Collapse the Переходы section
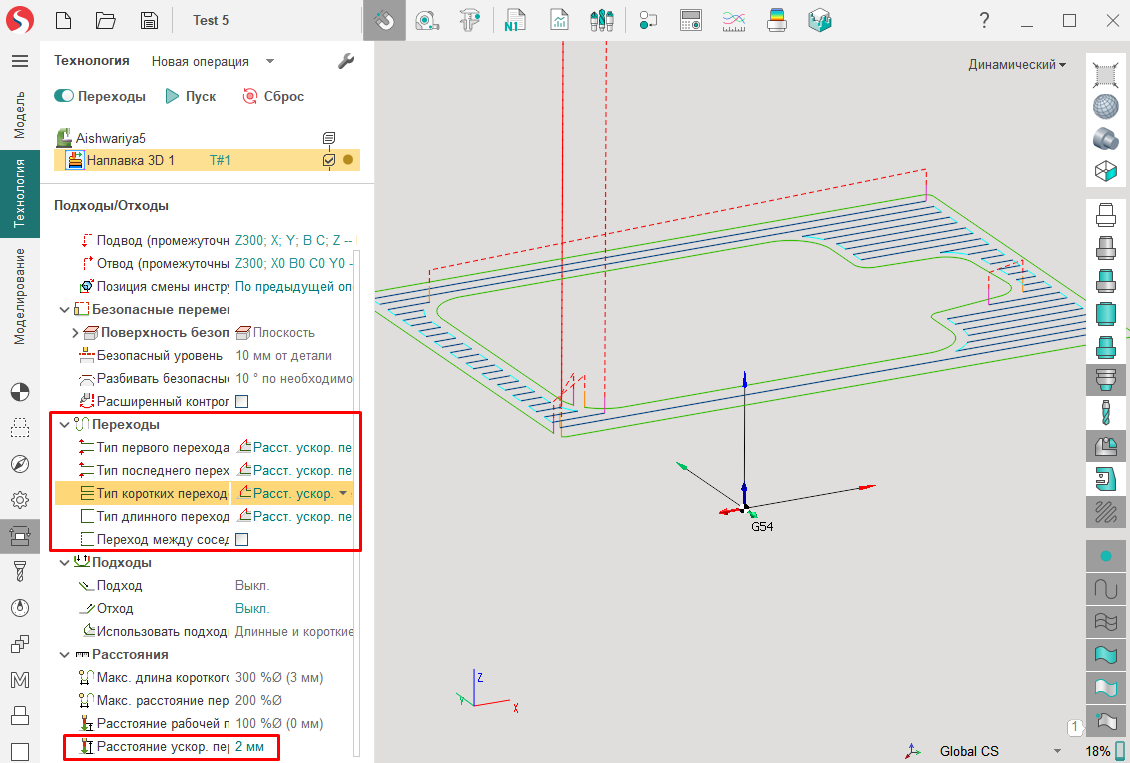1130x763 pixels. click(x=65, y=425)
